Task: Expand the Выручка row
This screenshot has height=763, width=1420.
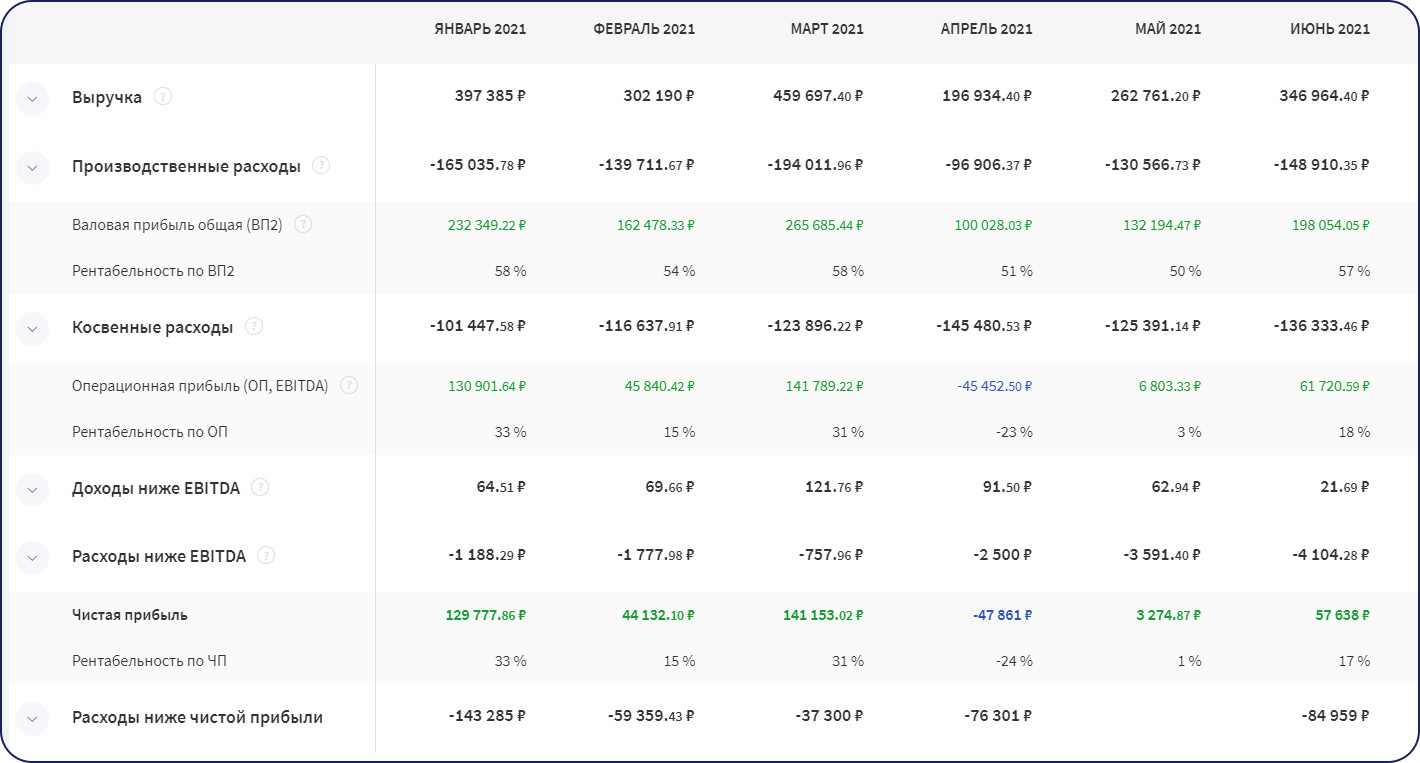Action: coord(32,98)
